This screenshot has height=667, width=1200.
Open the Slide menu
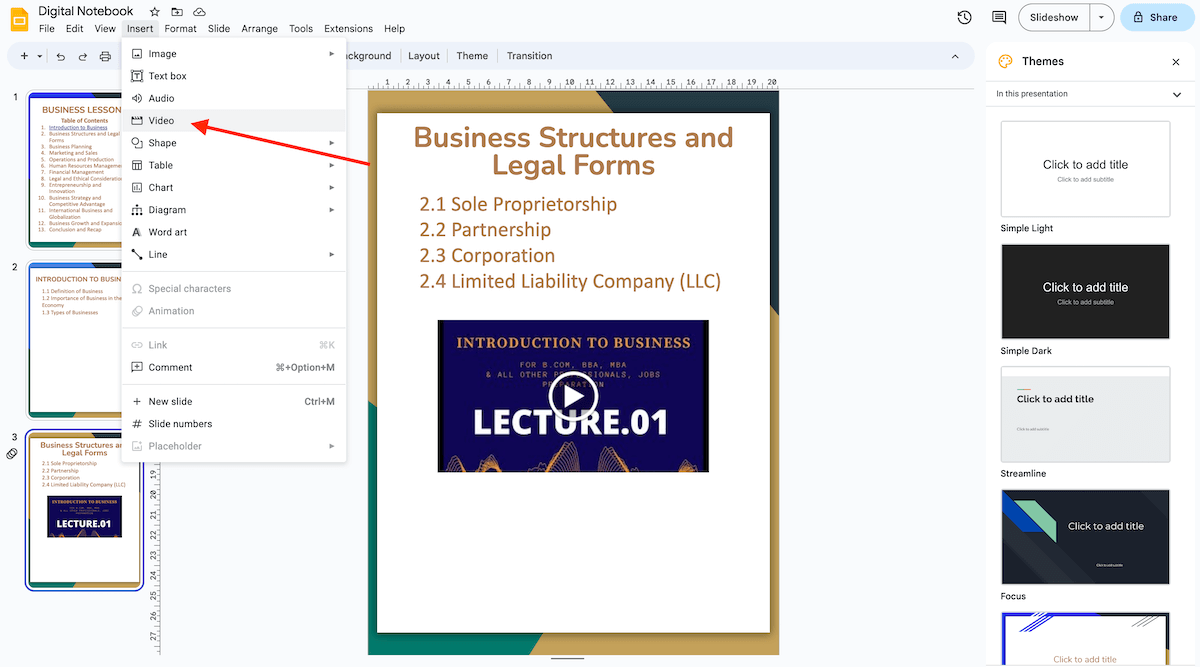(219, 29)
